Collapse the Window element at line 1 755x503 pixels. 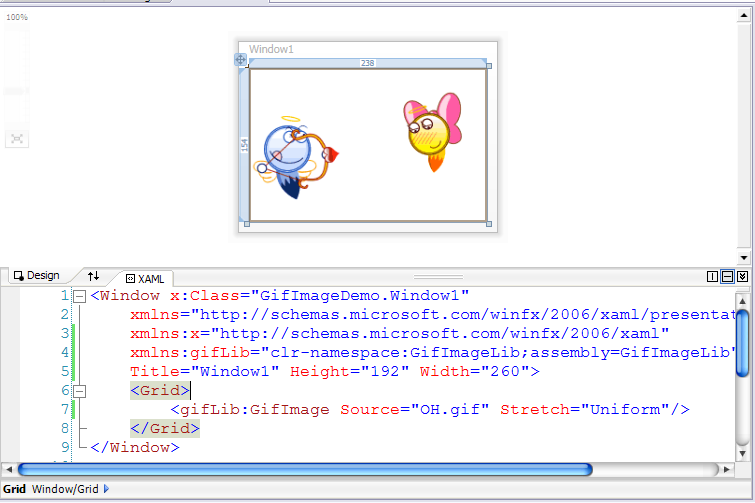pos(79,296)
